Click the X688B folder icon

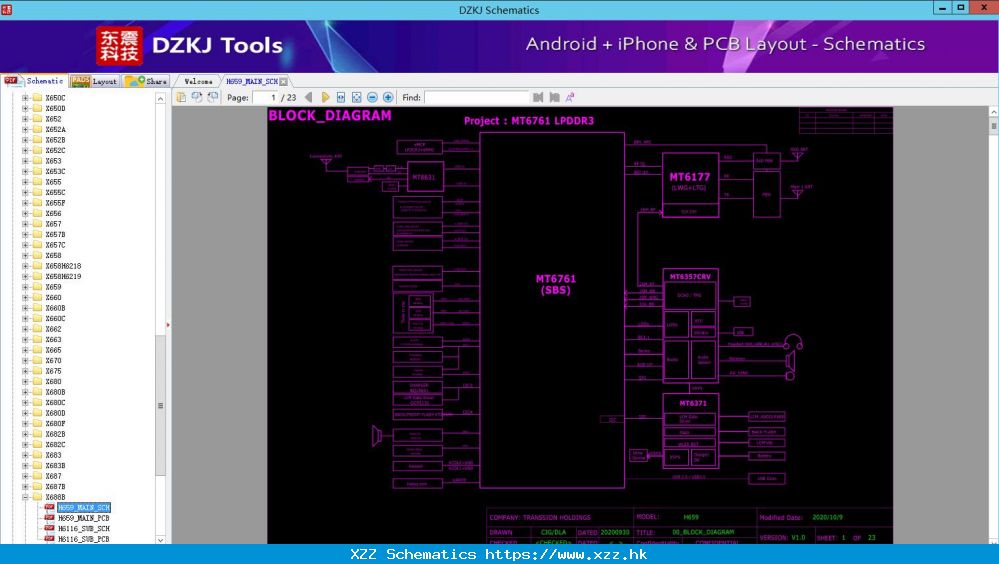[37, 497]
